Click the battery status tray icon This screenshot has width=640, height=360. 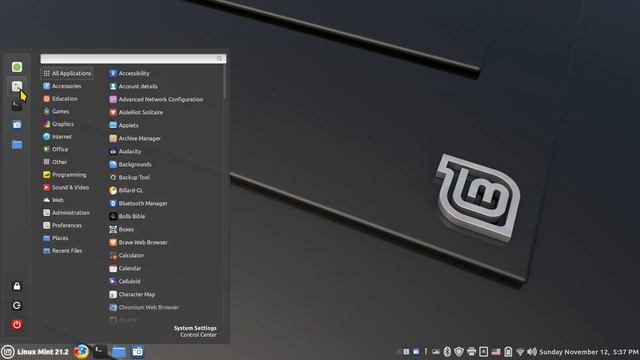coord(508,352)
